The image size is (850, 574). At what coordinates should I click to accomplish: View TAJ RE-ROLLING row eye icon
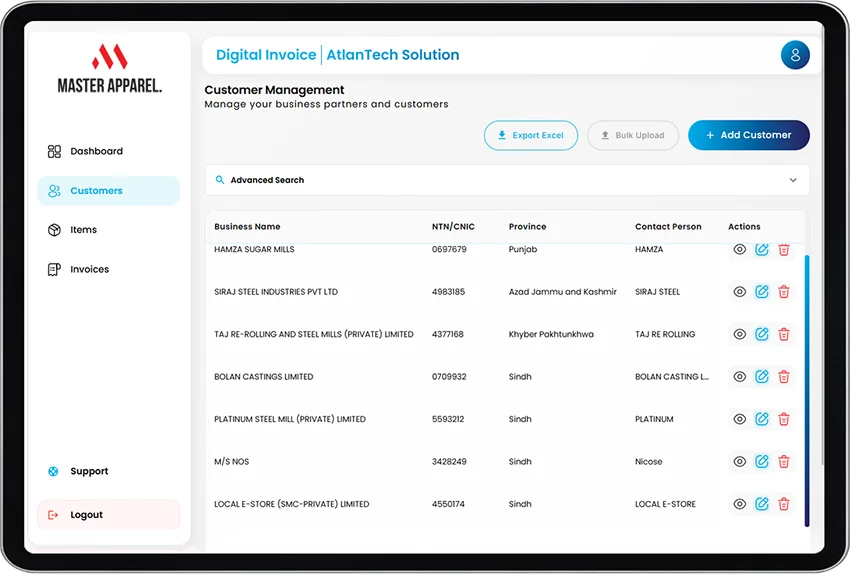739,334
